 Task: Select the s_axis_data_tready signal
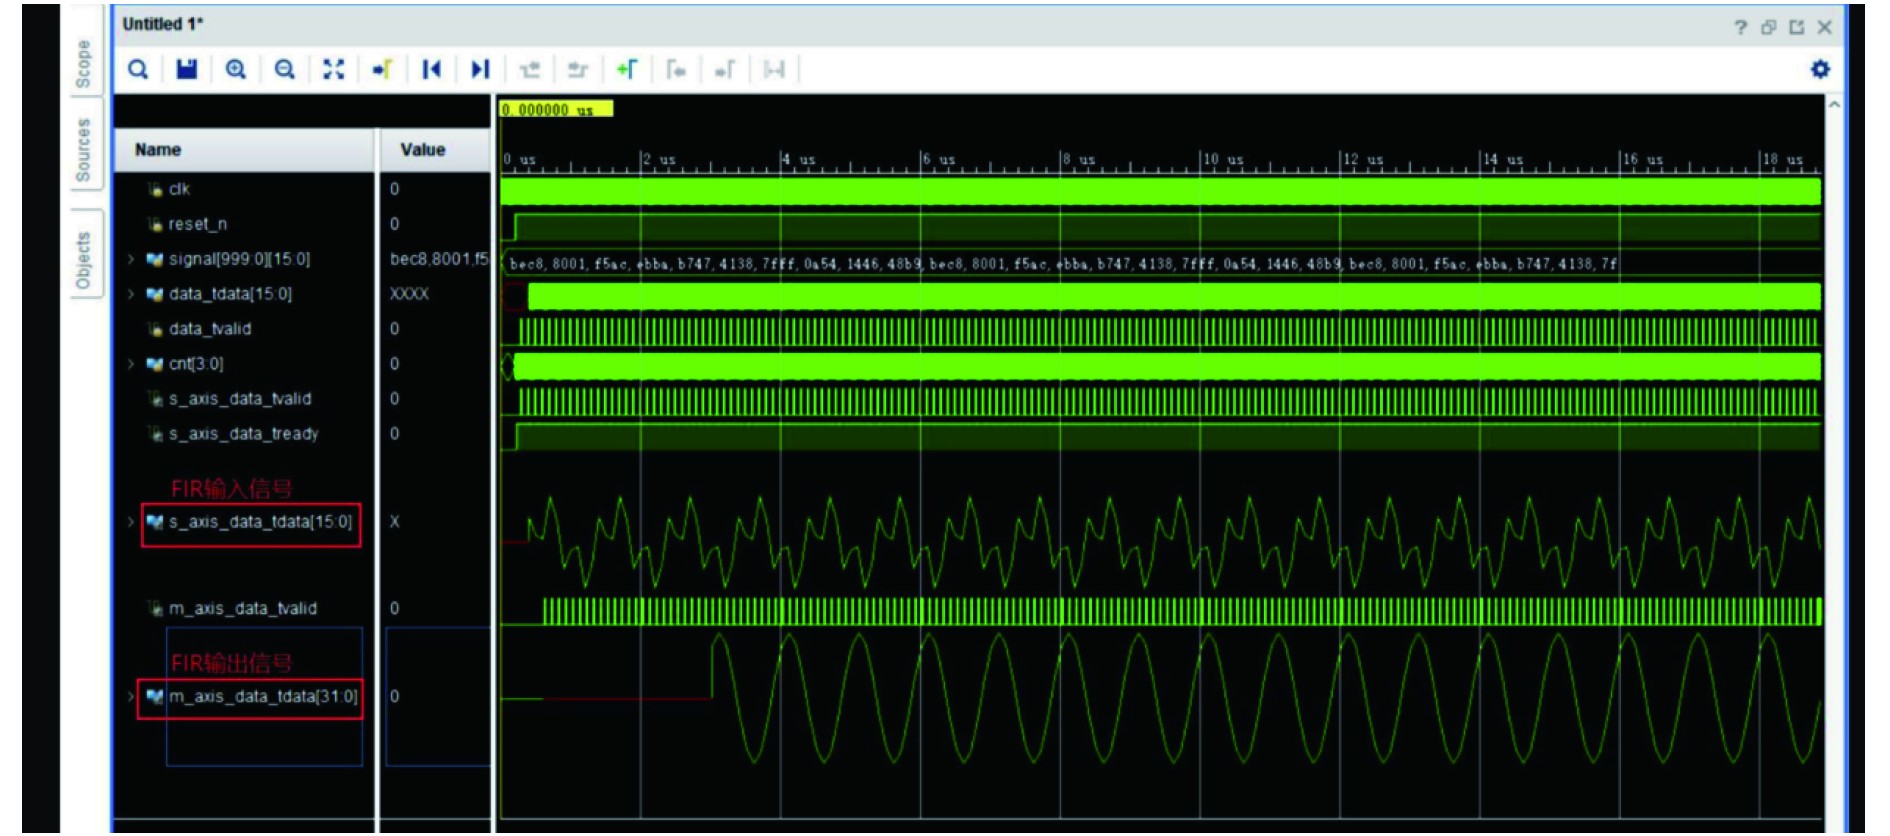(243, 434)
